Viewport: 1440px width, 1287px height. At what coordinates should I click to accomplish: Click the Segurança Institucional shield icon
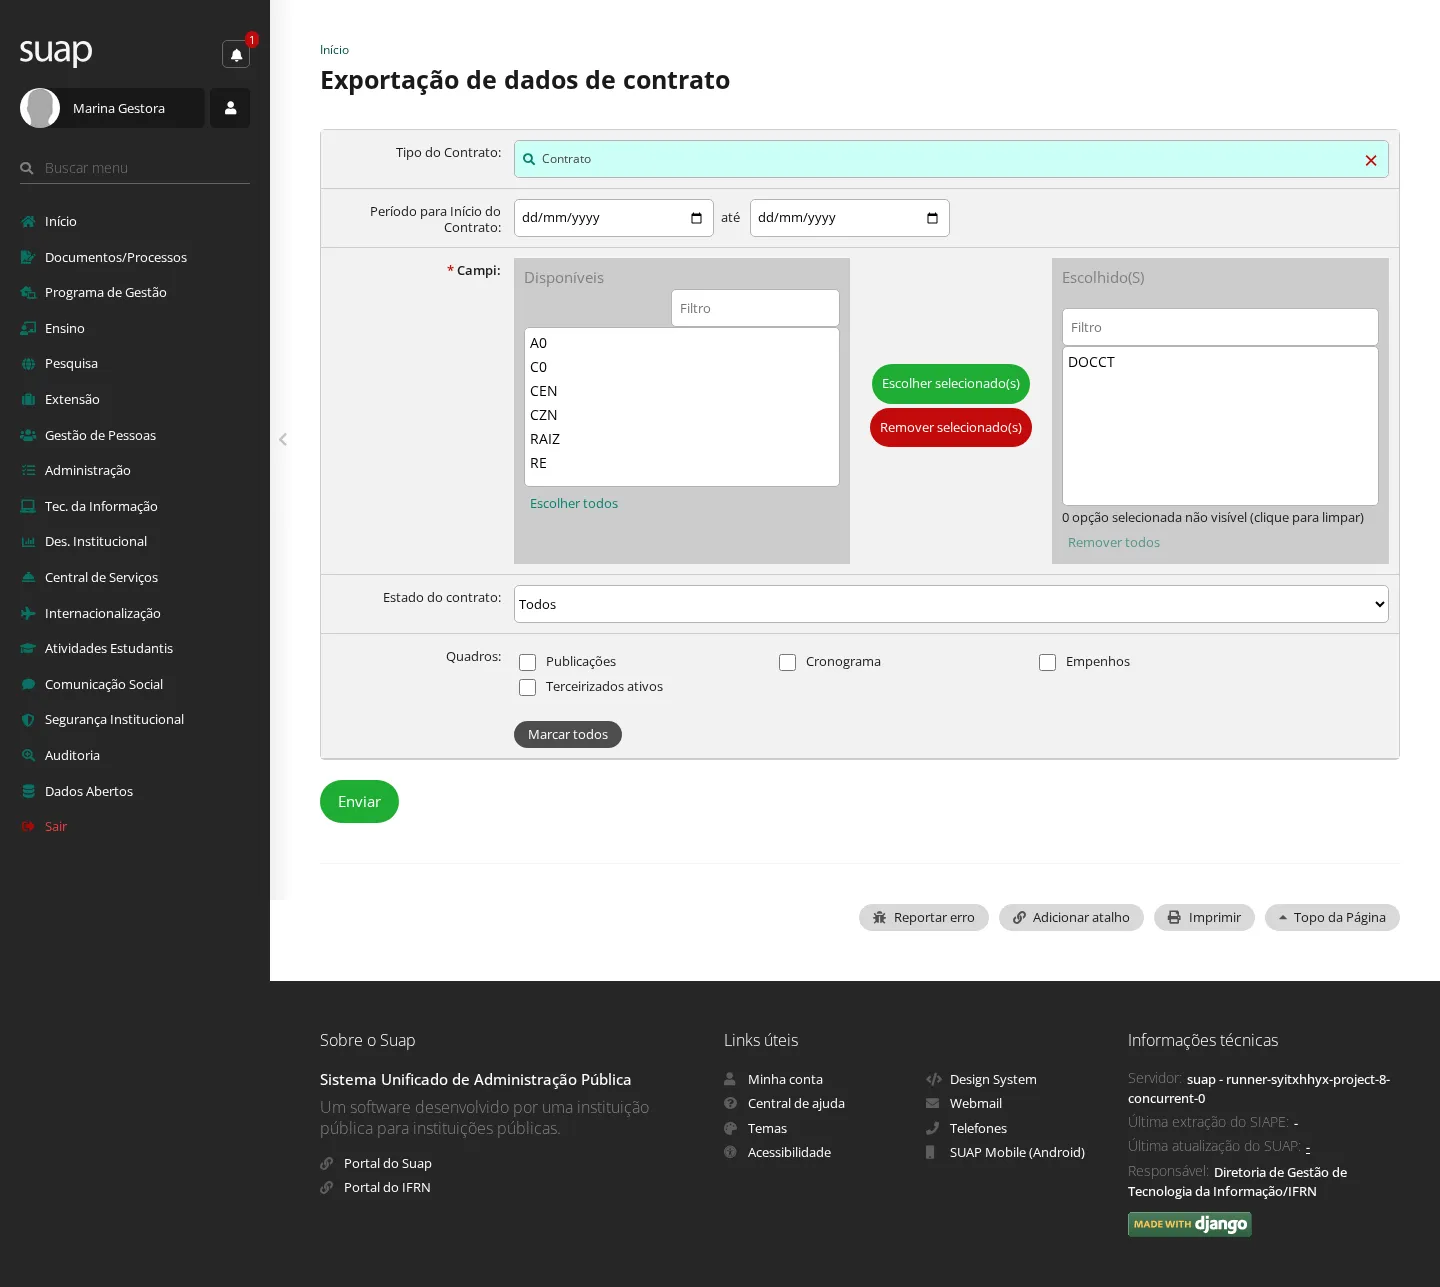[28, 720]
